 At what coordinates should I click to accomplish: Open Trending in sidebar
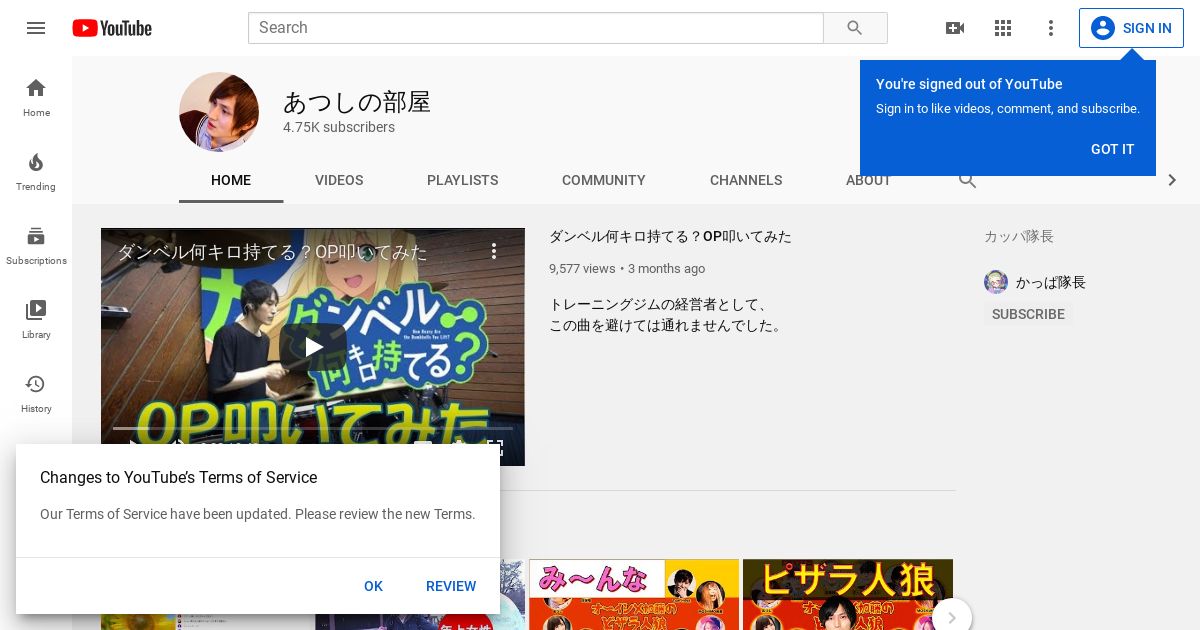pos(36,171)
